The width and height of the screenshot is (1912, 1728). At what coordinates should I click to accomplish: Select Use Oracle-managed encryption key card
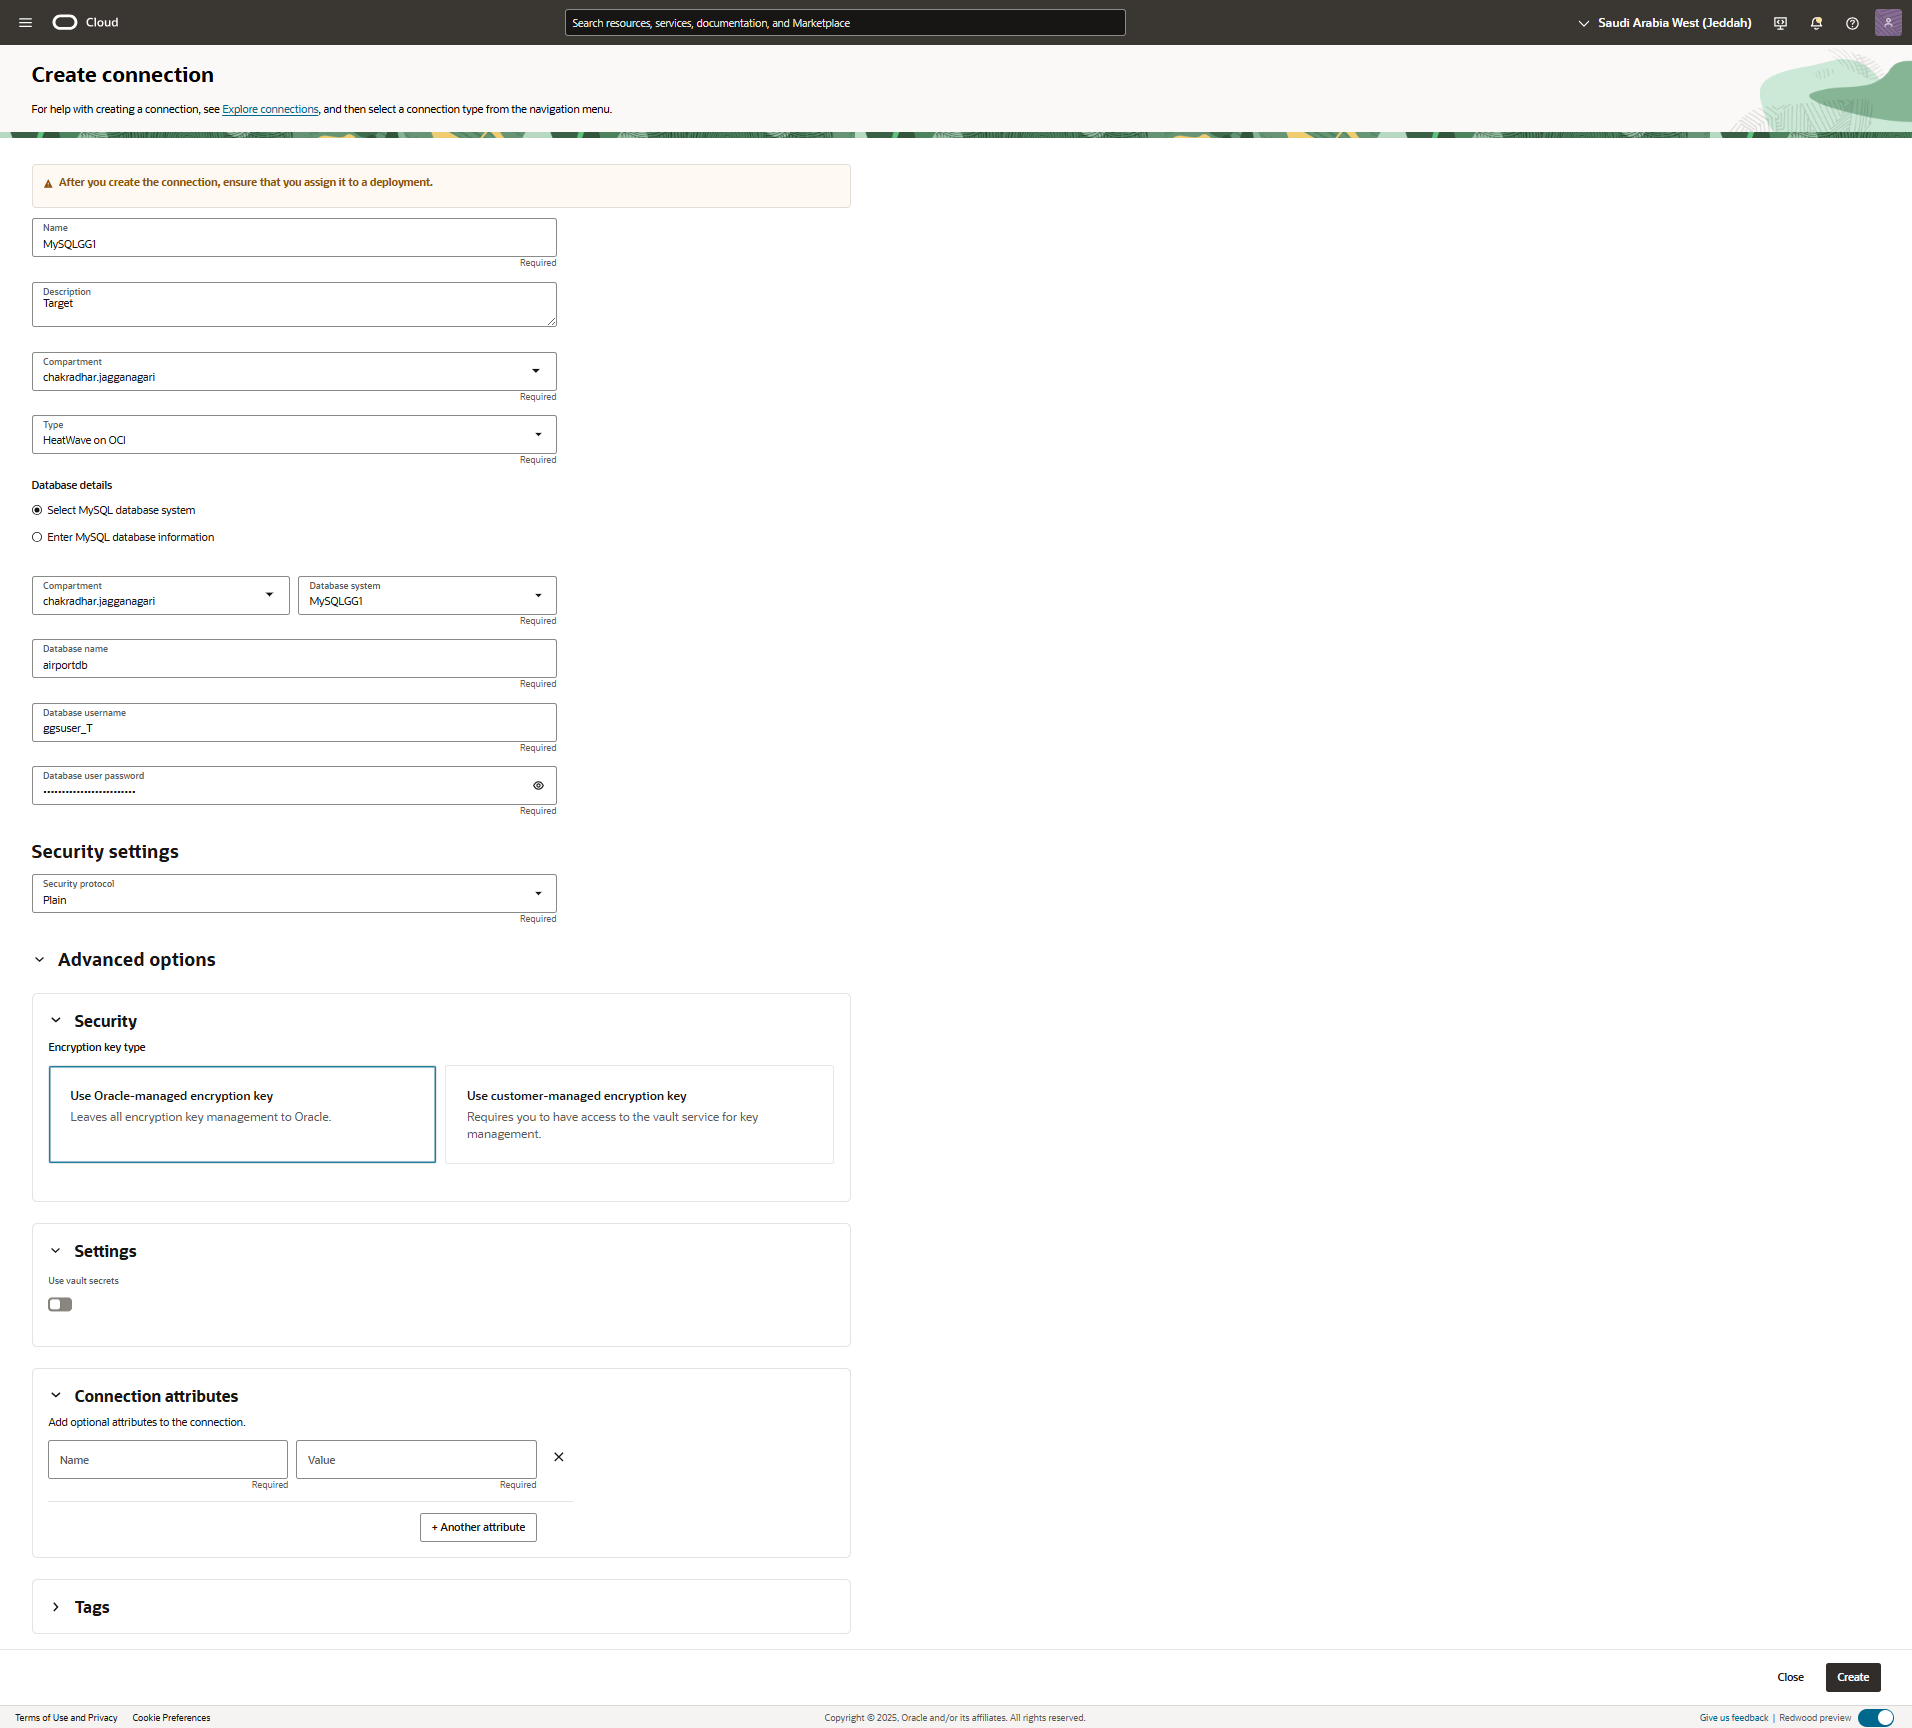point(242,1114)
